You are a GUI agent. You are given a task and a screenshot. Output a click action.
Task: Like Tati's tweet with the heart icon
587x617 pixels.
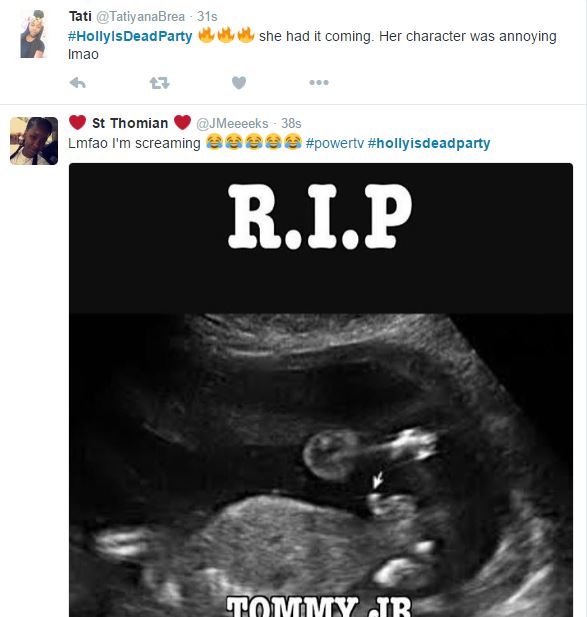(239, 83)
